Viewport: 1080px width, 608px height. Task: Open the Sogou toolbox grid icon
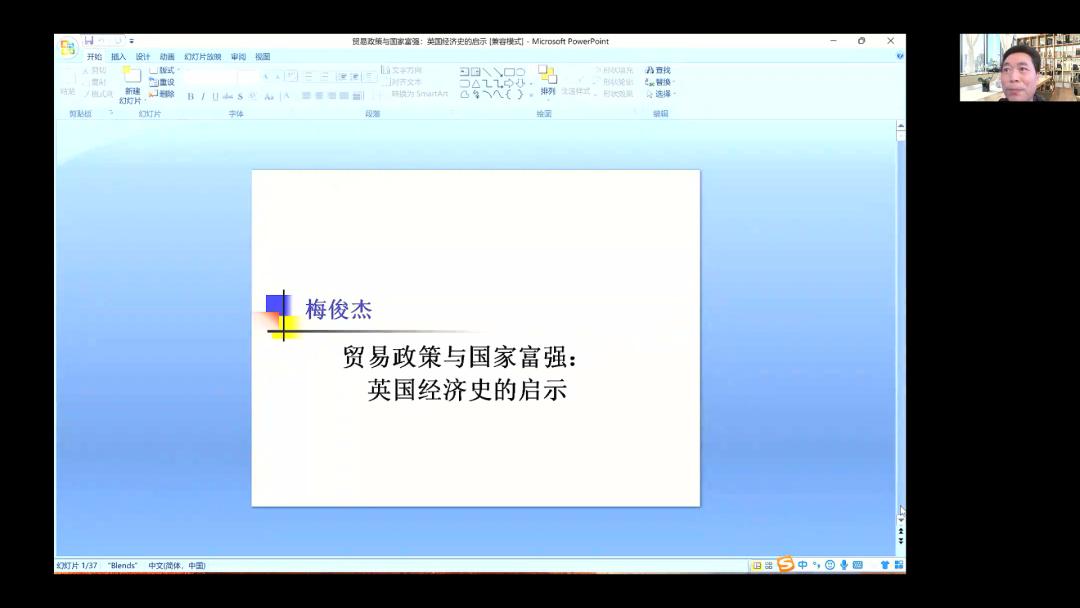pyautogui.click(x=899, y=565)
